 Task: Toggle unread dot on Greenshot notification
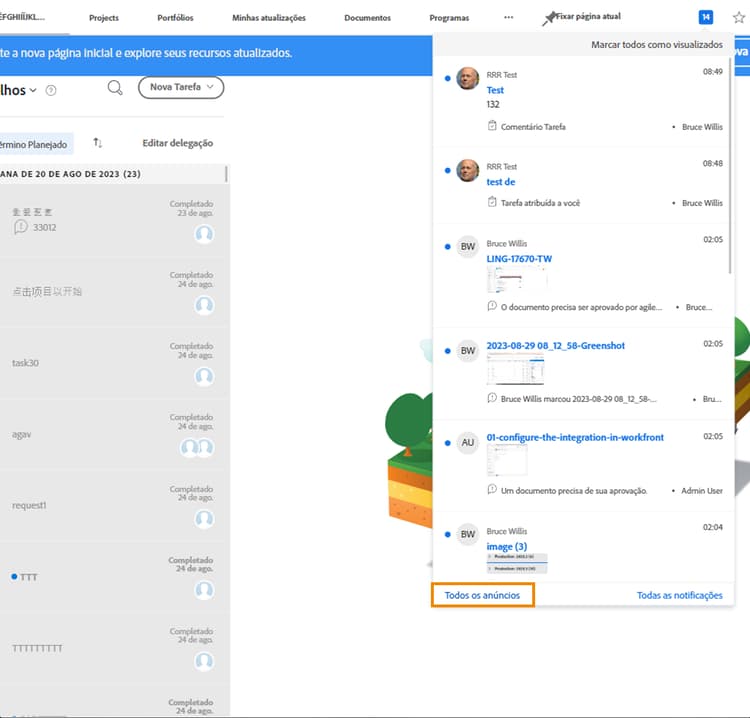point(447,351)
